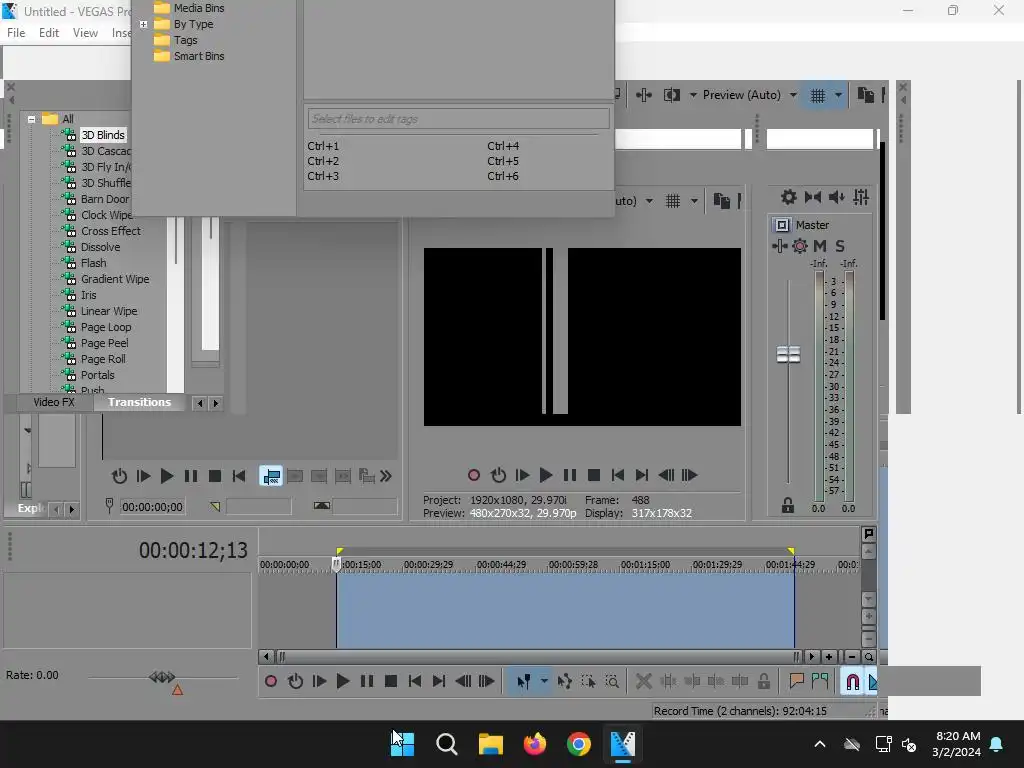Switch to the Video FX tab
1024x768 pixels.
(54, 402)
